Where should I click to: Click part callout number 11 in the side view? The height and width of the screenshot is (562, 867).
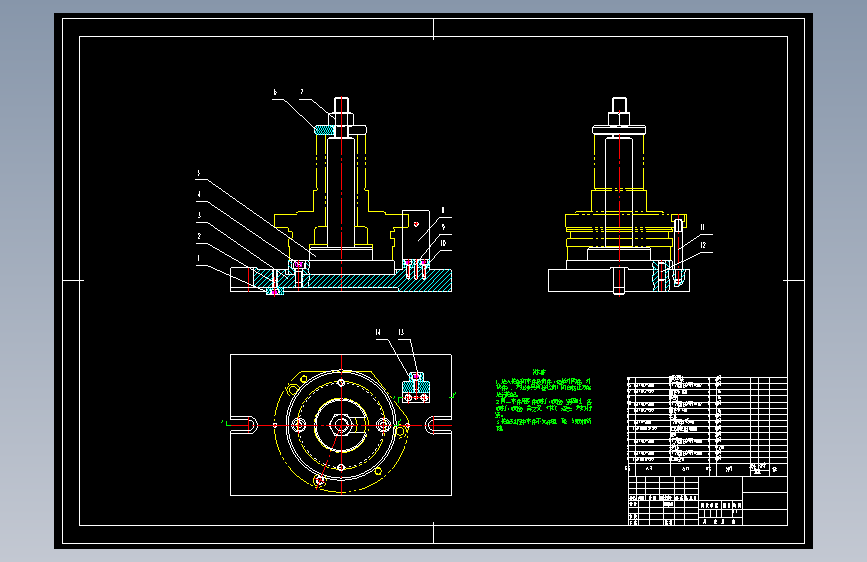703,227
